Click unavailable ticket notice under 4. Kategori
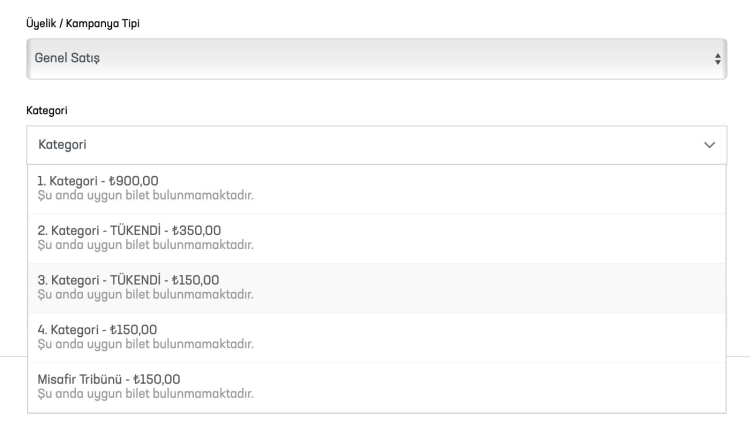750x439 pixels. (145, 344)
